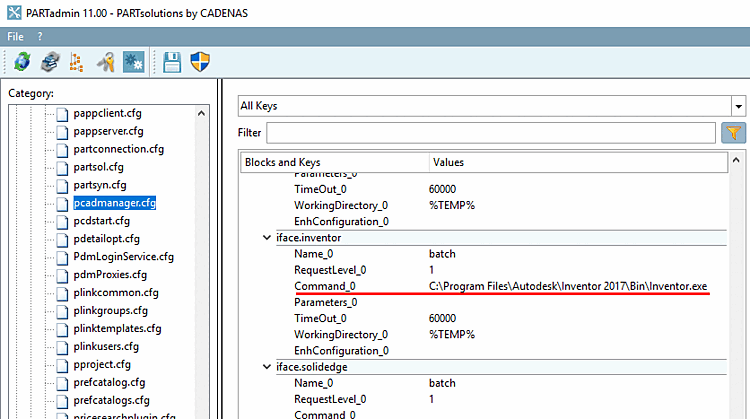750x419 pixels.
Task: Apply filter with the funnel button
Action: coord(733,132)
